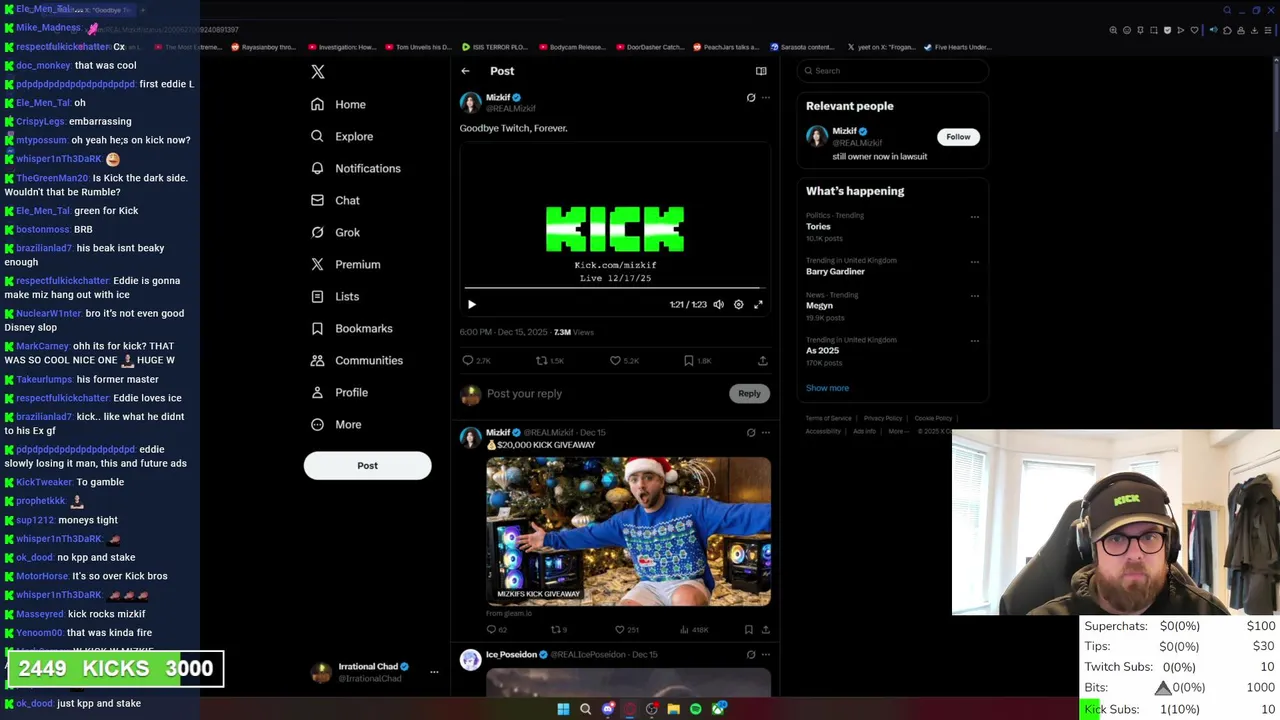Expand the video to fullscreen
The width and height of the screenshot is (1280, 720).
[758, 304]
